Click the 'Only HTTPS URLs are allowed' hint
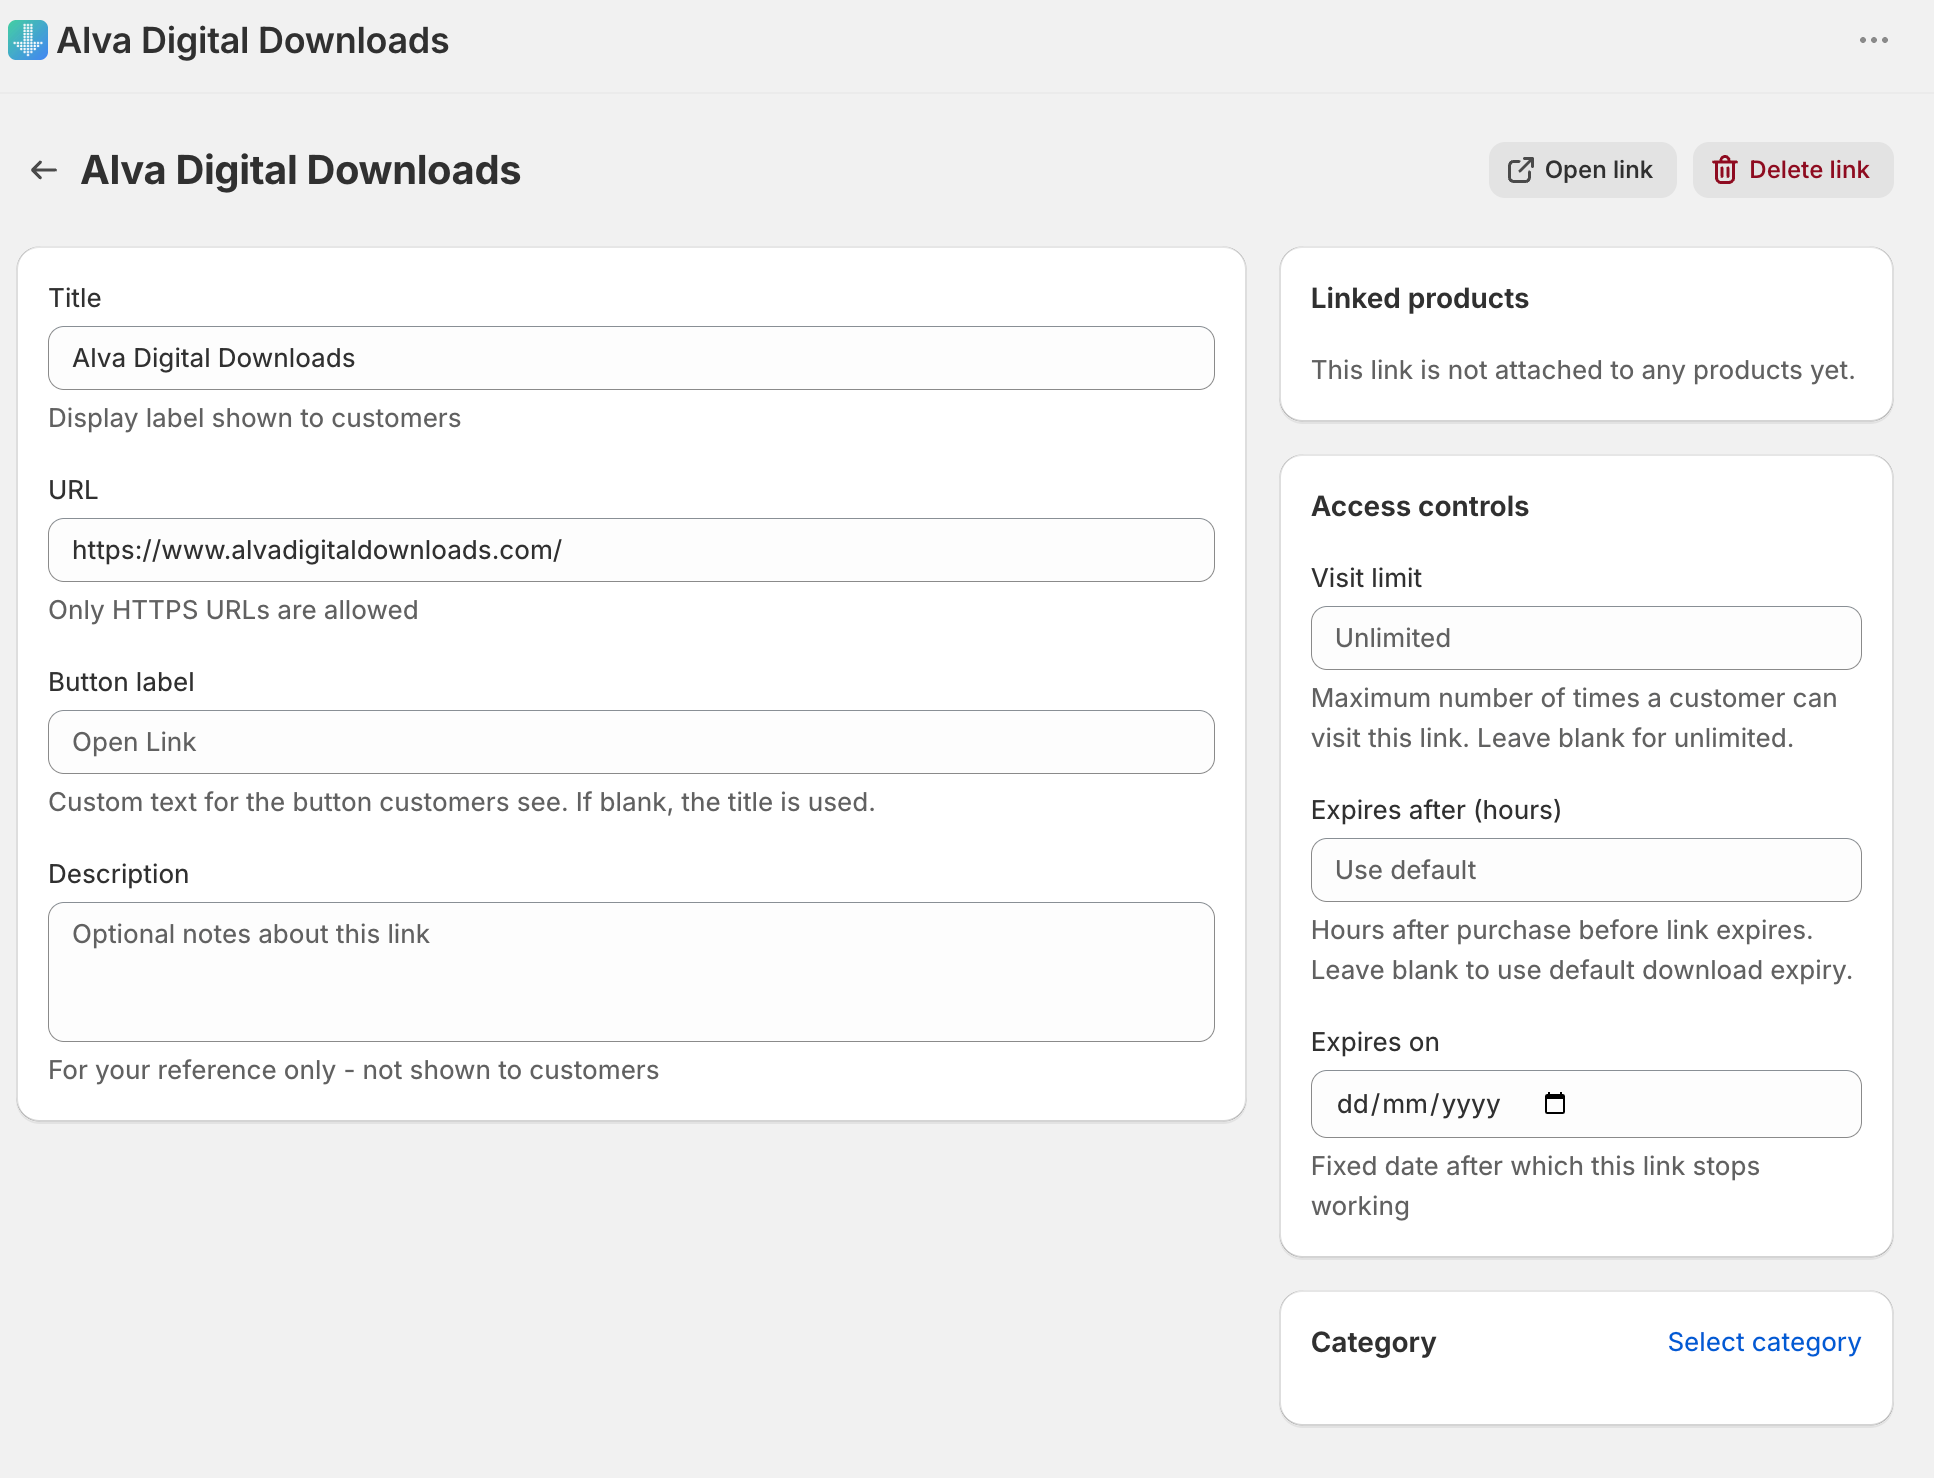This screenshot has width=1934, height=1478. point(233,610)
